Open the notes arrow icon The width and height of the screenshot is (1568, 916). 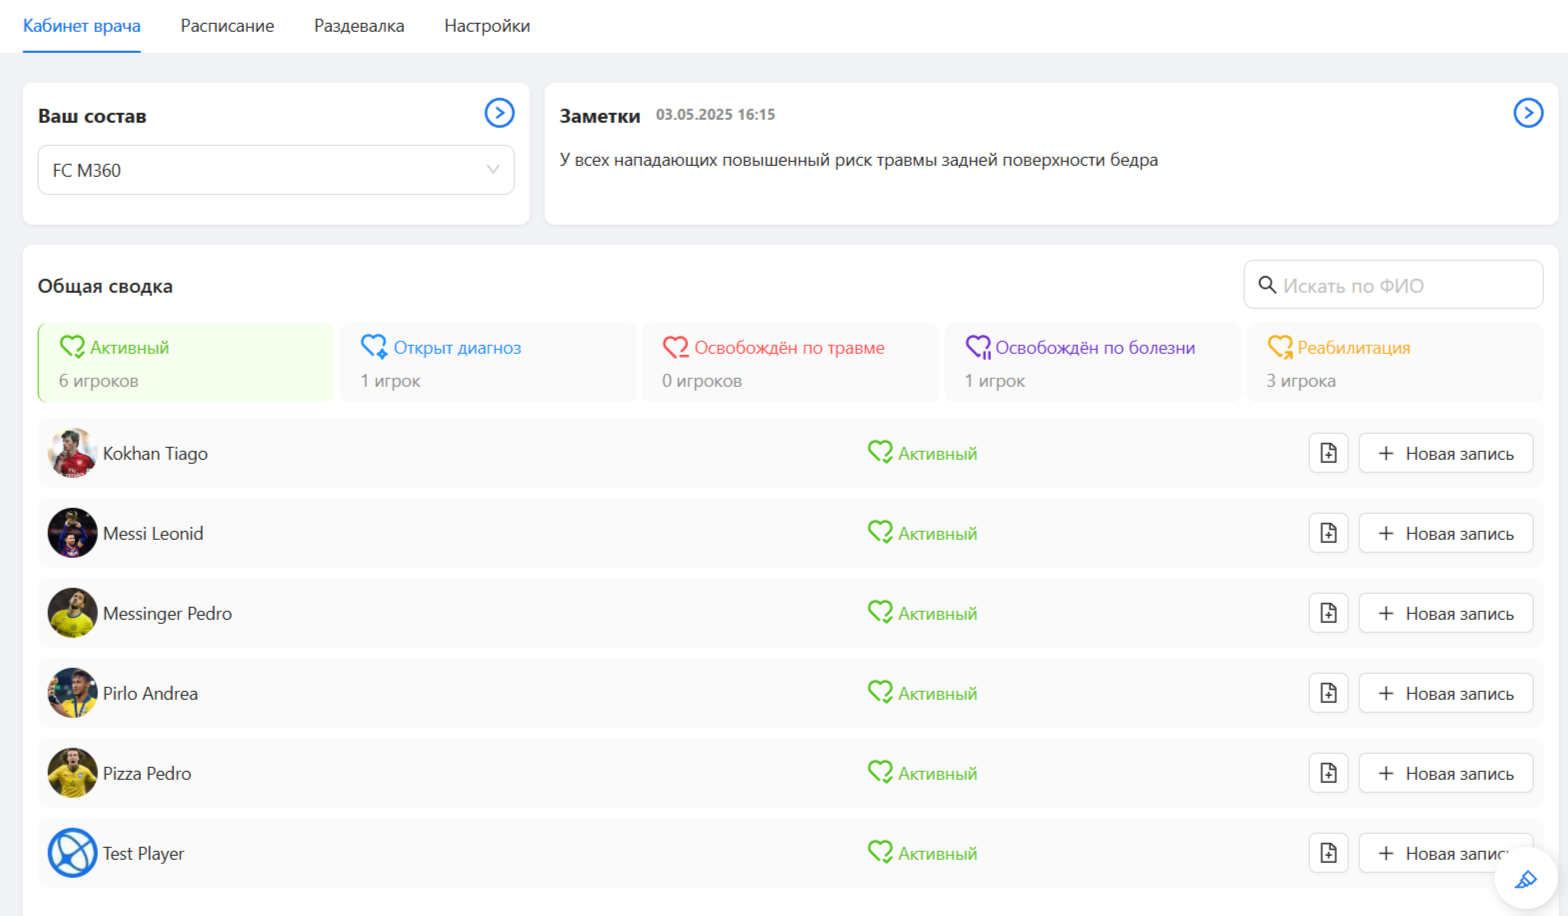pyautogui.click(x=1527, y=113)
